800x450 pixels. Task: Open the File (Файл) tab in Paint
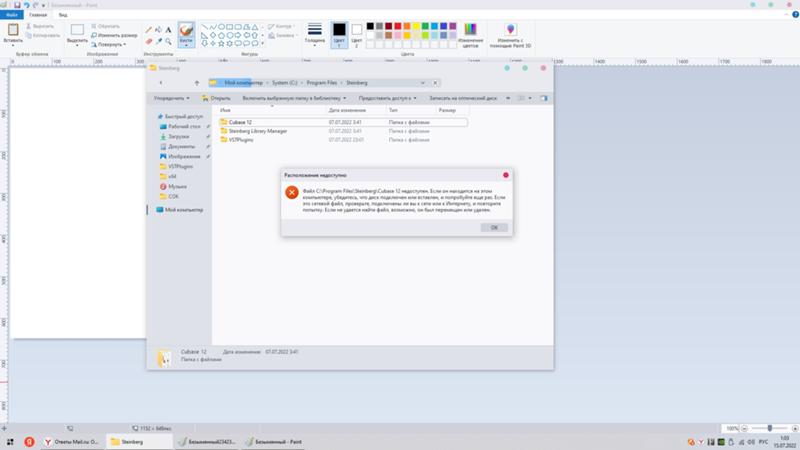(x=12, y=15)
